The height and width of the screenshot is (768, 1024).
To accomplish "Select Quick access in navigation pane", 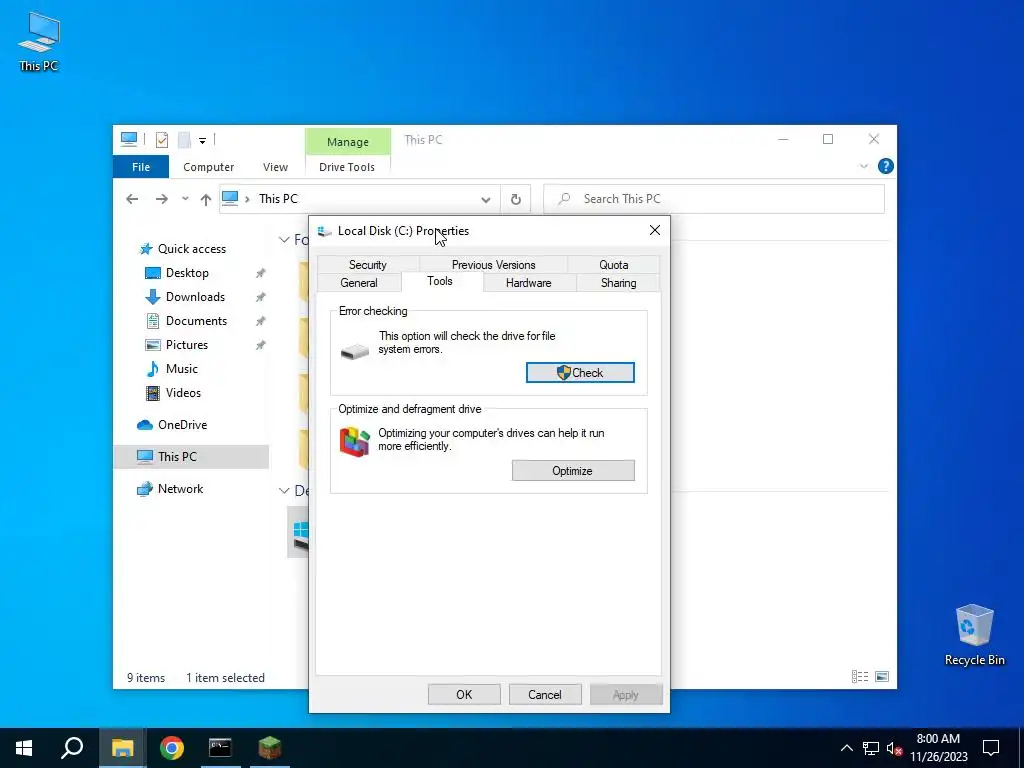I will pyautogui.click(x=183, y=249).
